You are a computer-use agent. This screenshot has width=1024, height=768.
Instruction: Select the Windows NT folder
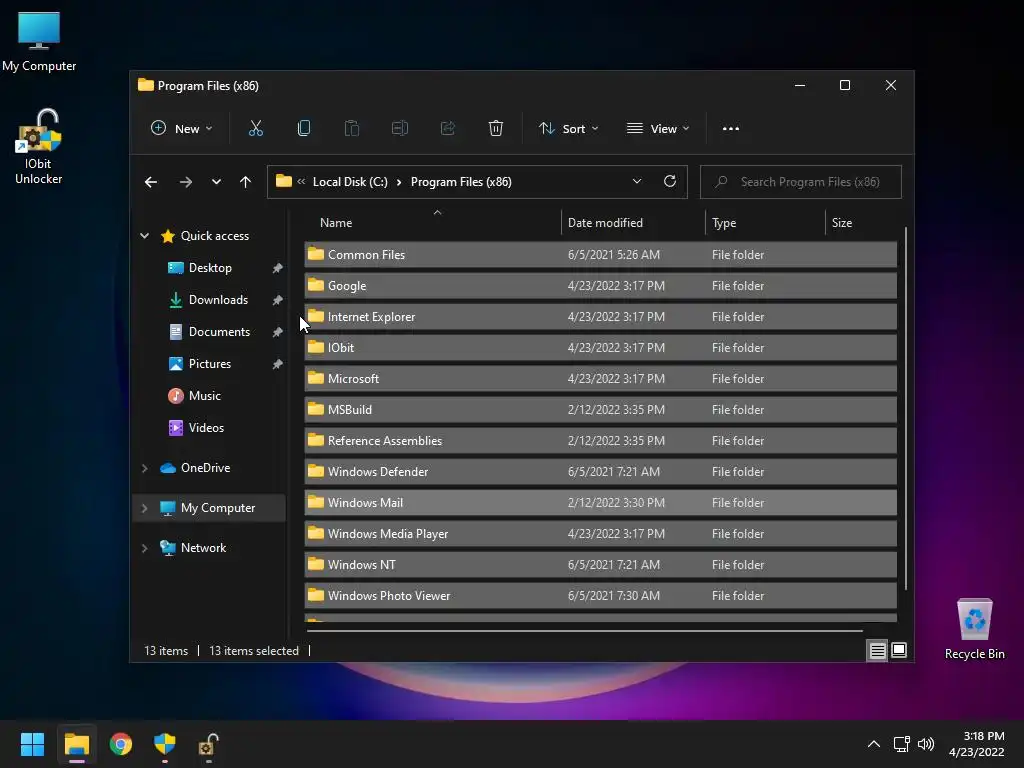600,565
